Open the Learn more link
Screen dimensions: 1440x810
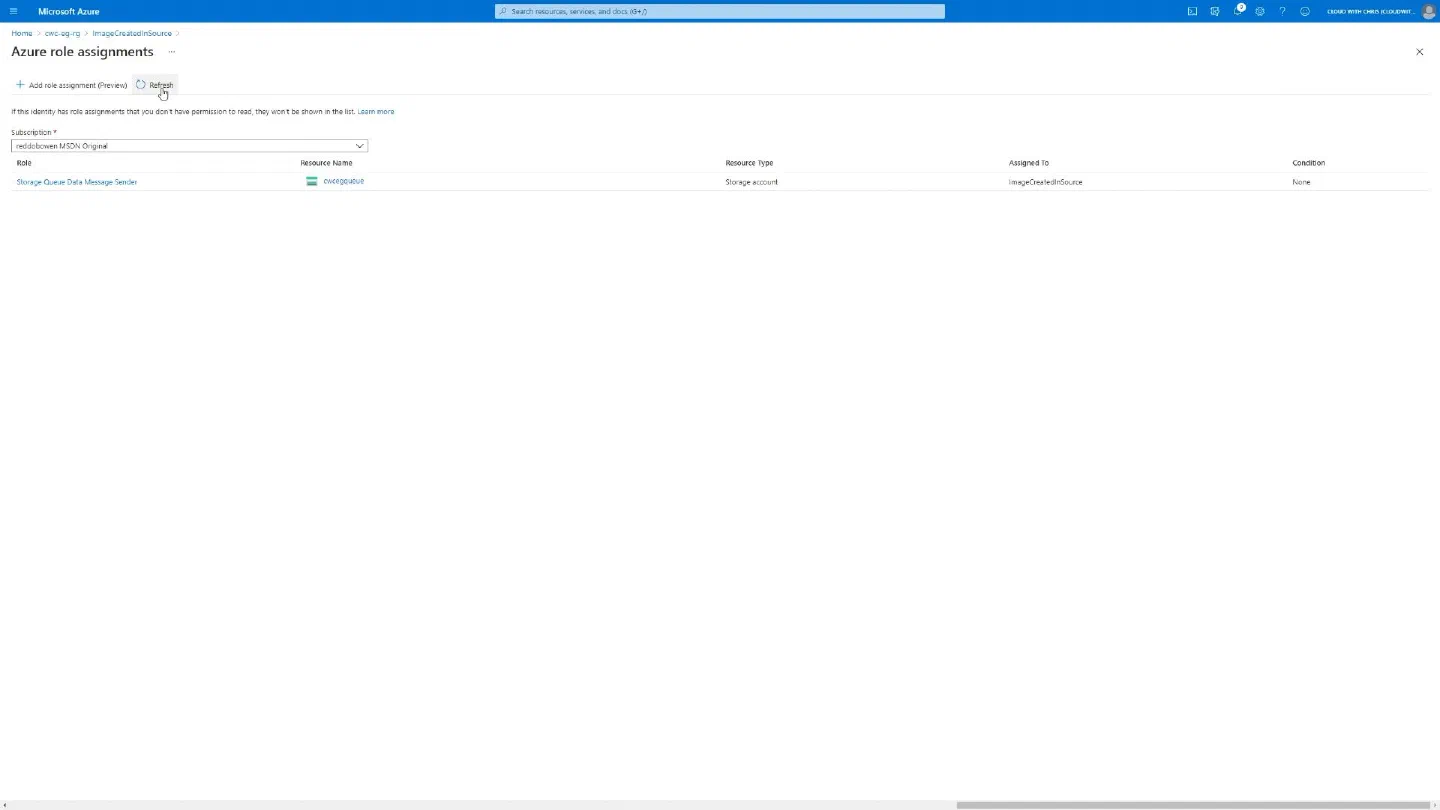[376, 111]
